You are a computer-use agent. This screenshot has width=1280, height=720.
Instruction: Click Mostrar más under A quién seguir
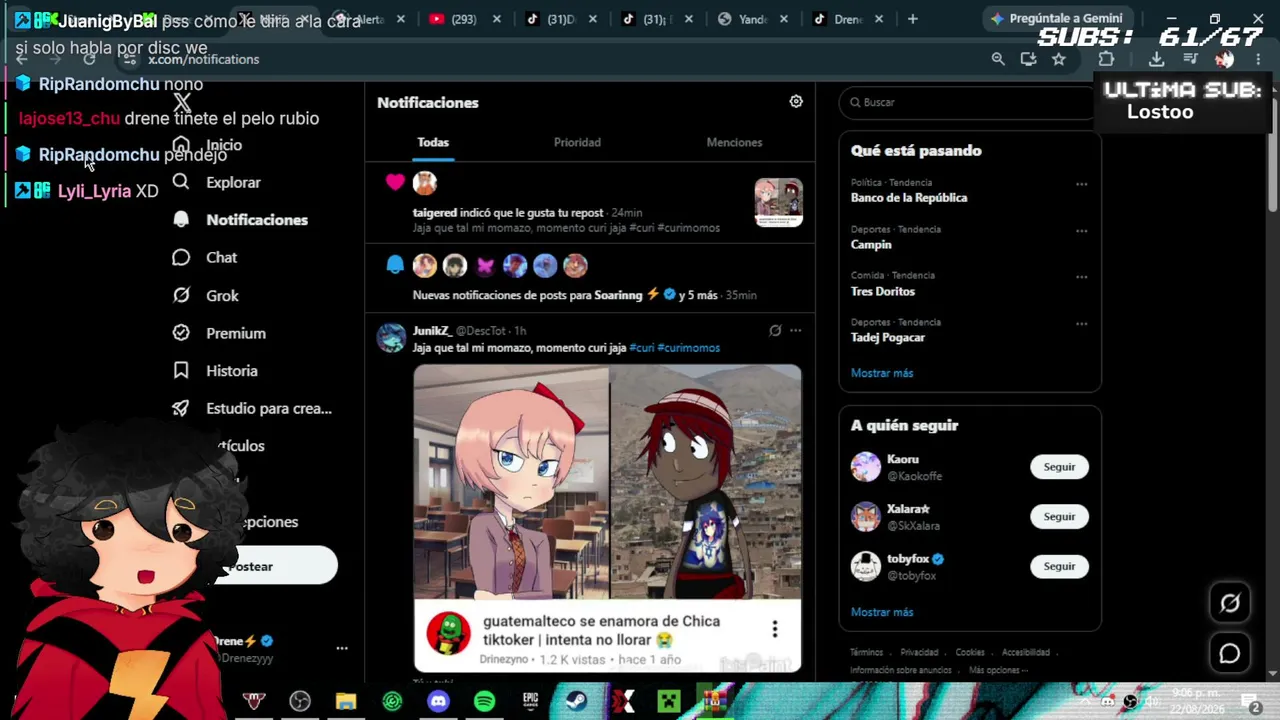pyautogui.click(x=882, y=612)
